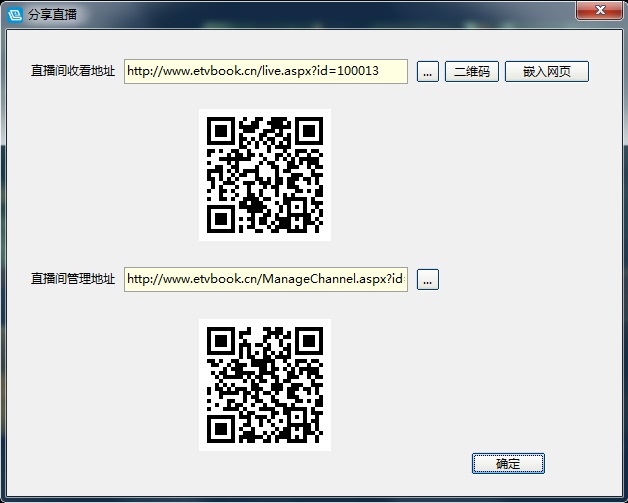Screen dimensions: 628x503
Task: Click the 确定 button
Action: [x=508, y=464]
